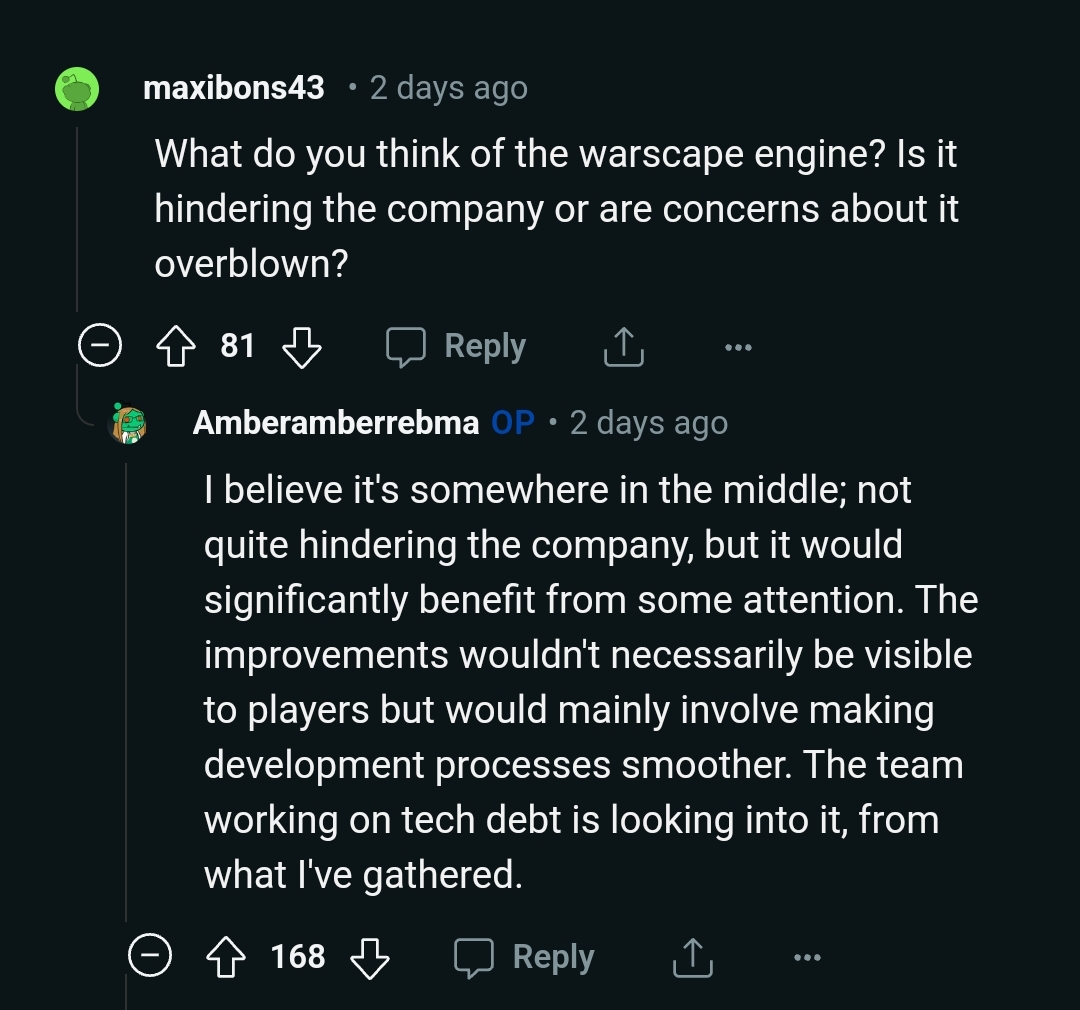The height and width of the screenshot is (1010, 1080).
Task: Upvote Amberamberrebma's reply
Action: click(226, 957)
